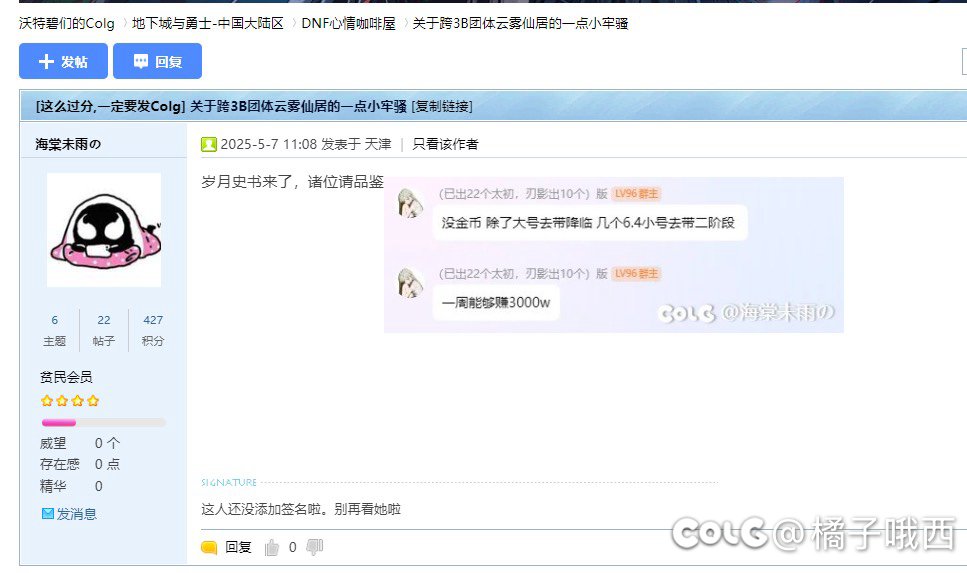
Task: Select 只看该作者 filter link
Action: coord(445,144)
